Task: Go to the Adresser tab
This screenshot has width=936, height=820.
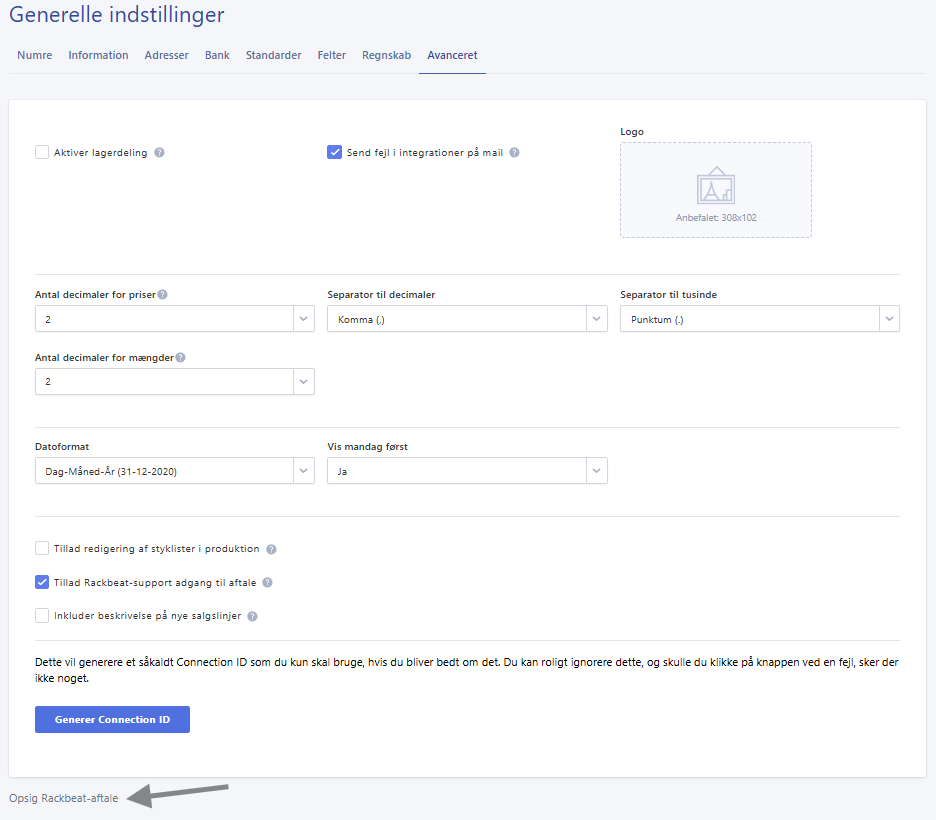Action: coord(166,55)
